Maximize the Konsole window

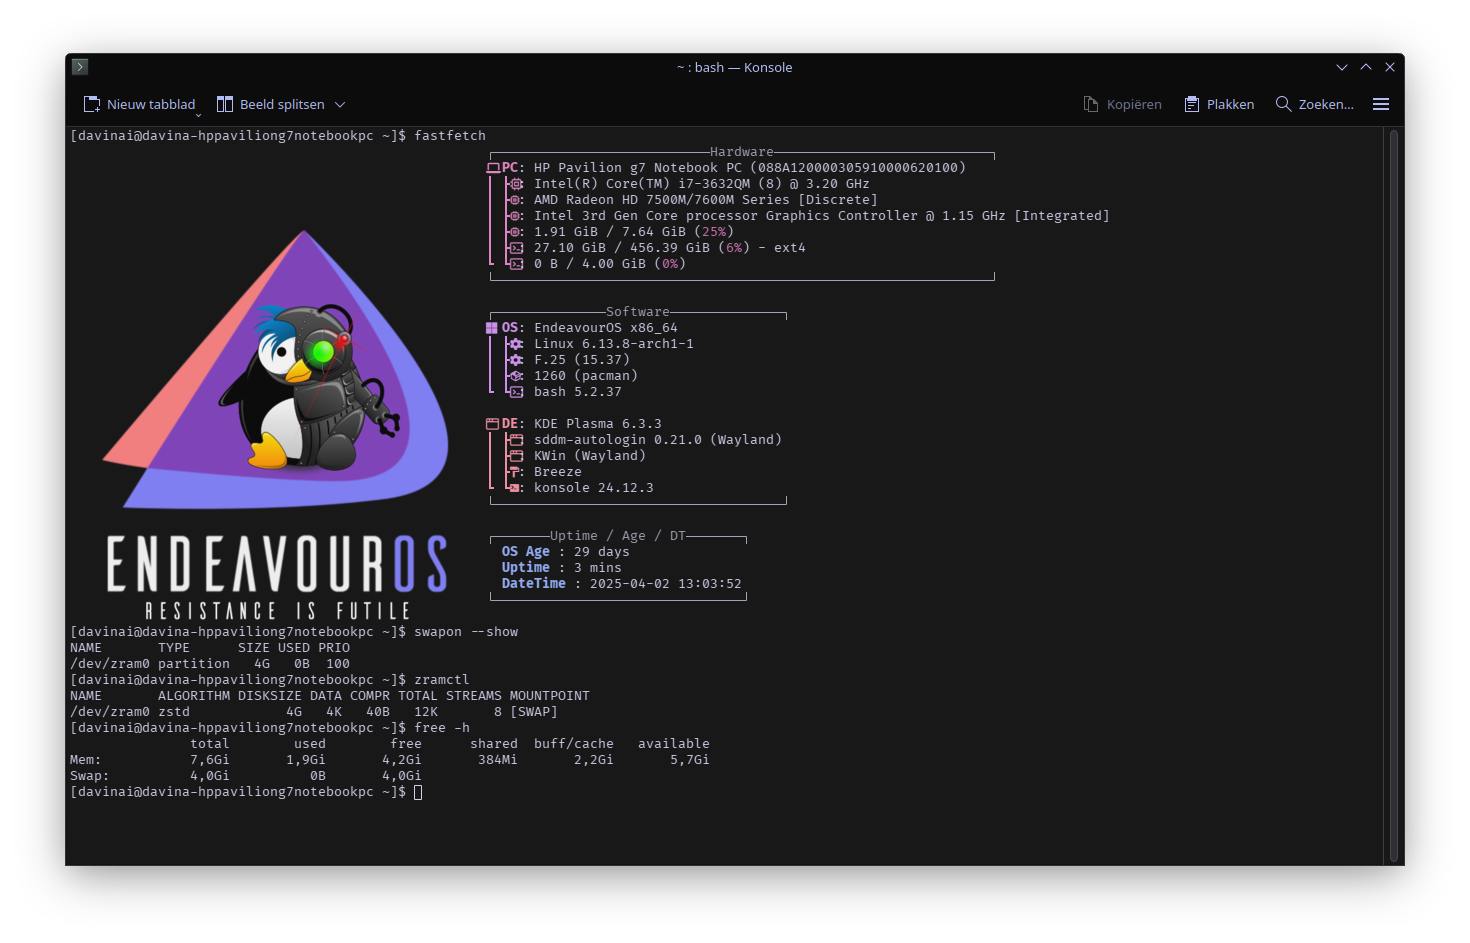[x=1366, y=67]
